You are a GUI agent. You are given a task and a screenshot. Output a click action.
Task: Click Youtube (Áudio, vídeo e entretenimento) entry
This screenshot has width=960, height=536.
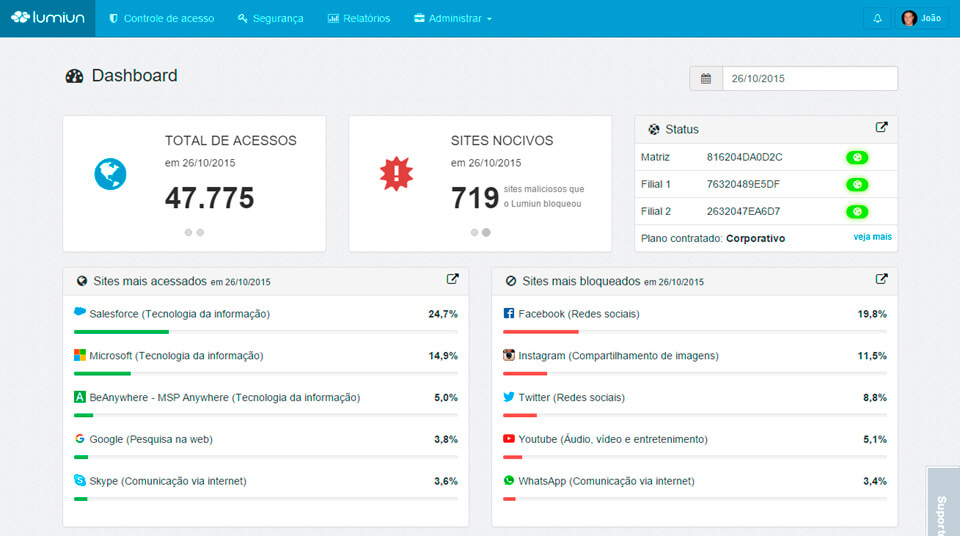coord(613,439)
